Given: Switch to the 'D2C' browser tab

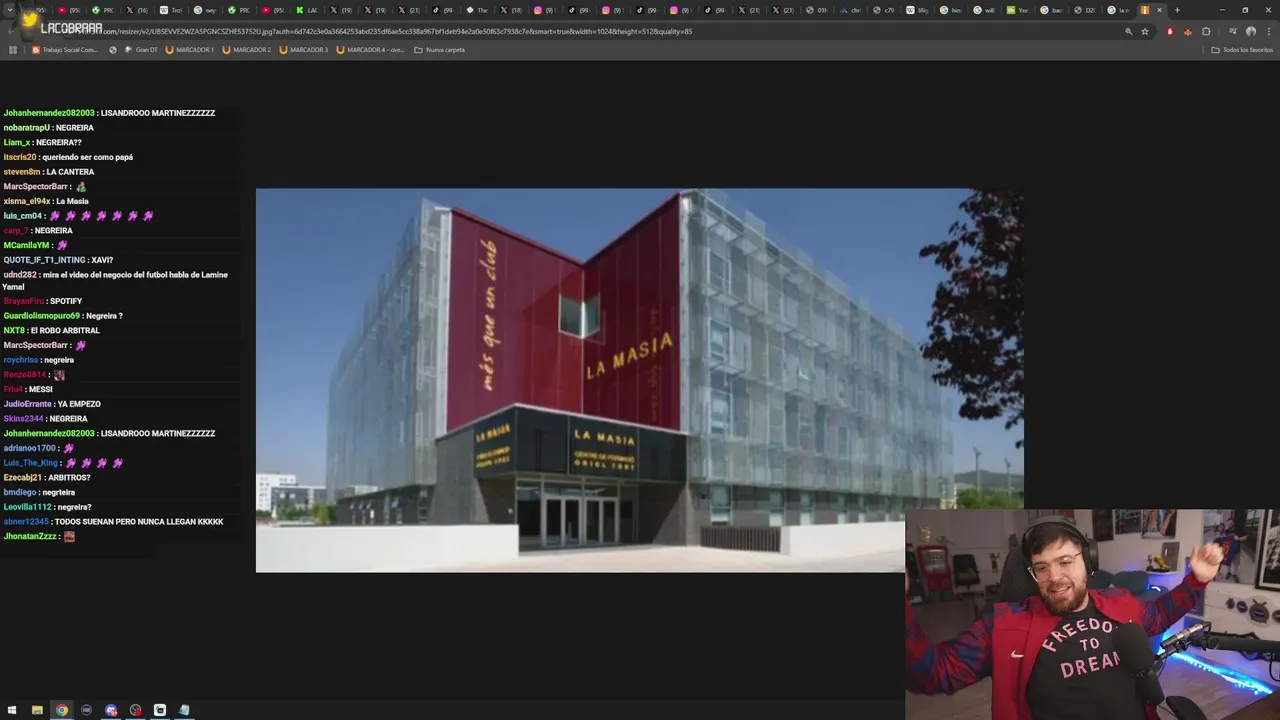Looking at the screenshot, I should click(x=1087, y=10).
